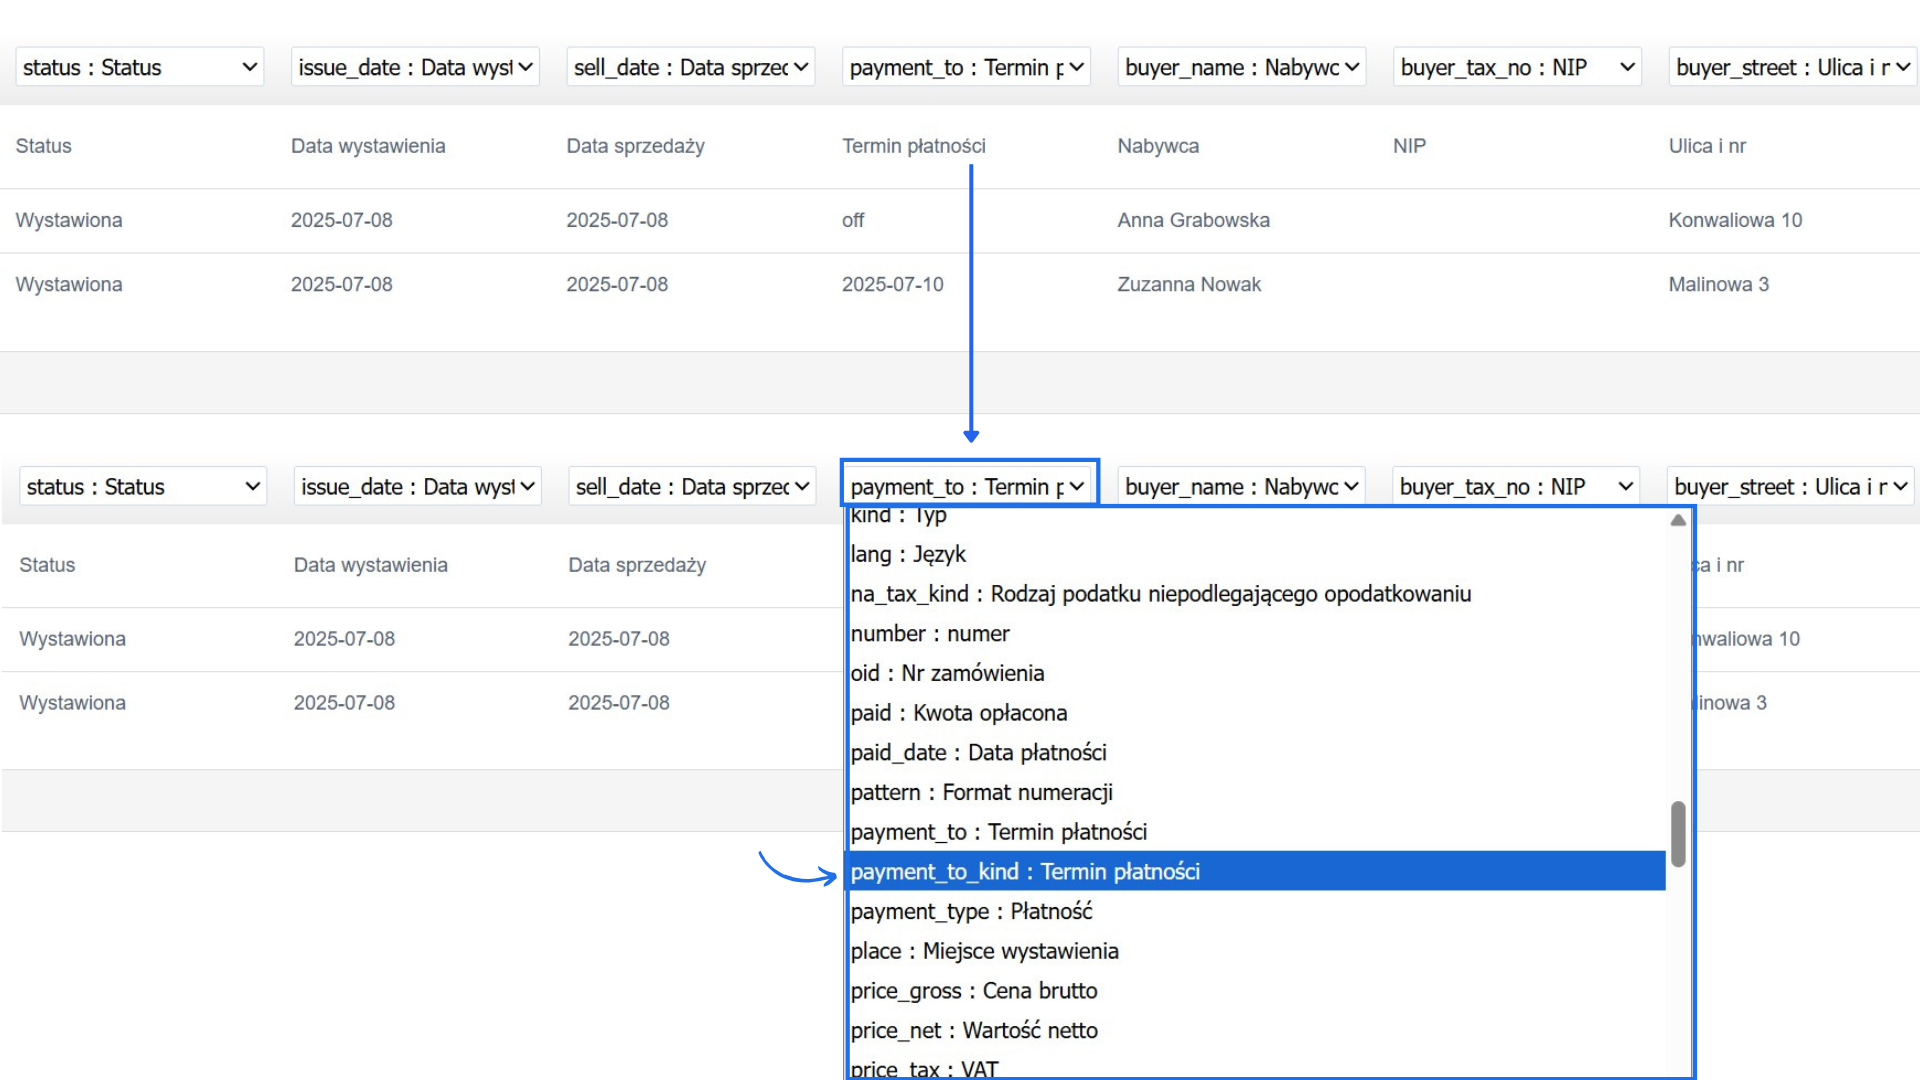Select place : Miejsce wystawienia option
This screenshot has width=1920, height=1080.
pyautogui.click(x=984, y=951)
